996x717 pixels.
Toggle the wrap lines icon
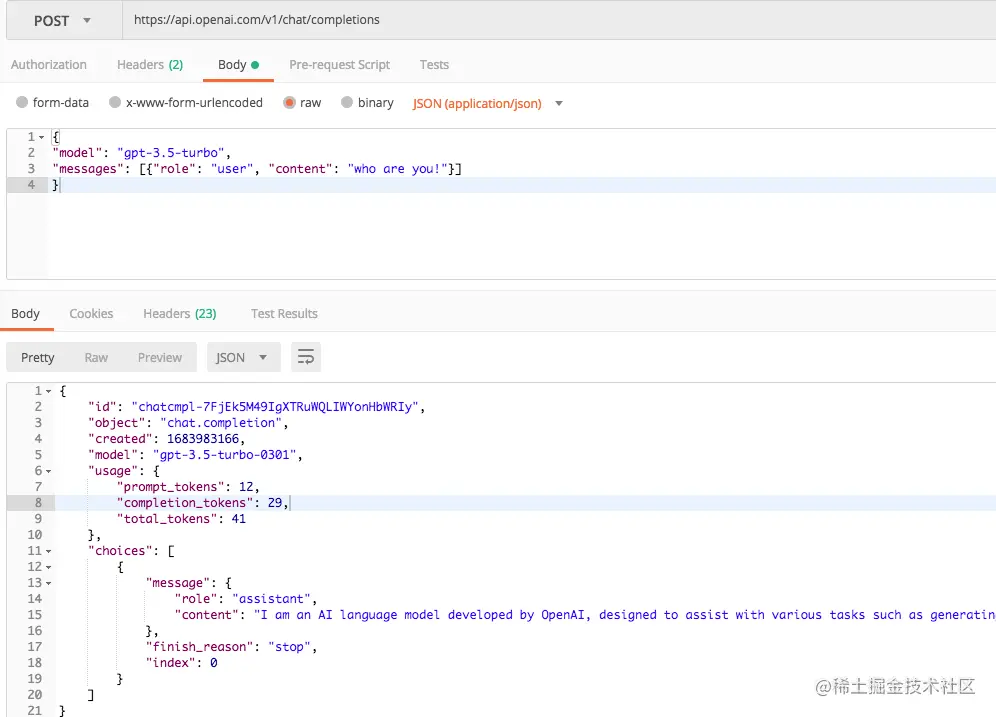pos(306,358)
